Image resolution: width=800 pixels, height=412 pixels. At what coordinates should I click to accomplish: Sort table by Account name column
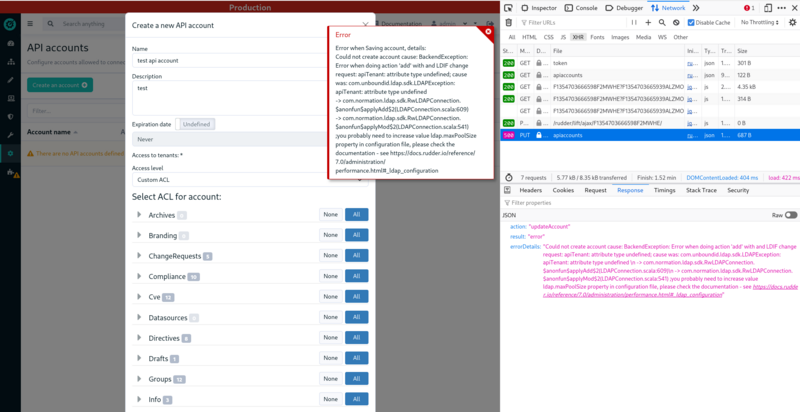coord(53,132)
